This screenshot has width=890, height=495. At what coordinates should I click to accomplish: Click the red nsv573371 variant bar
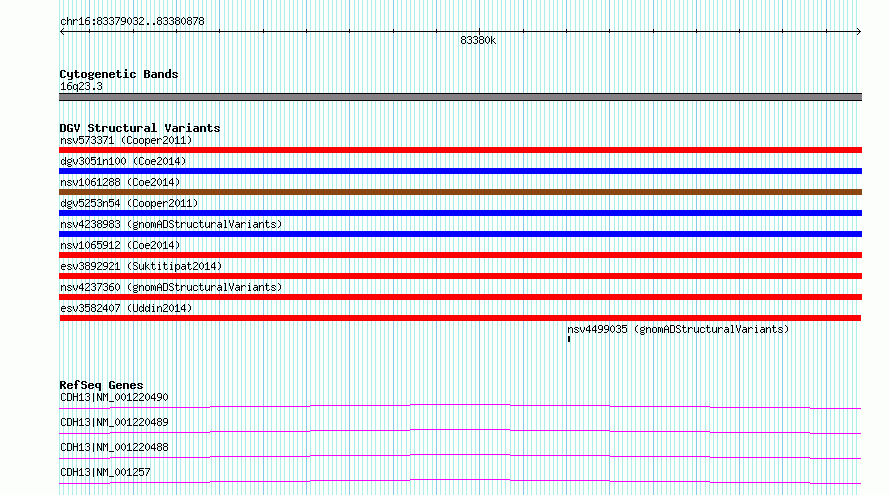[460, 150]
